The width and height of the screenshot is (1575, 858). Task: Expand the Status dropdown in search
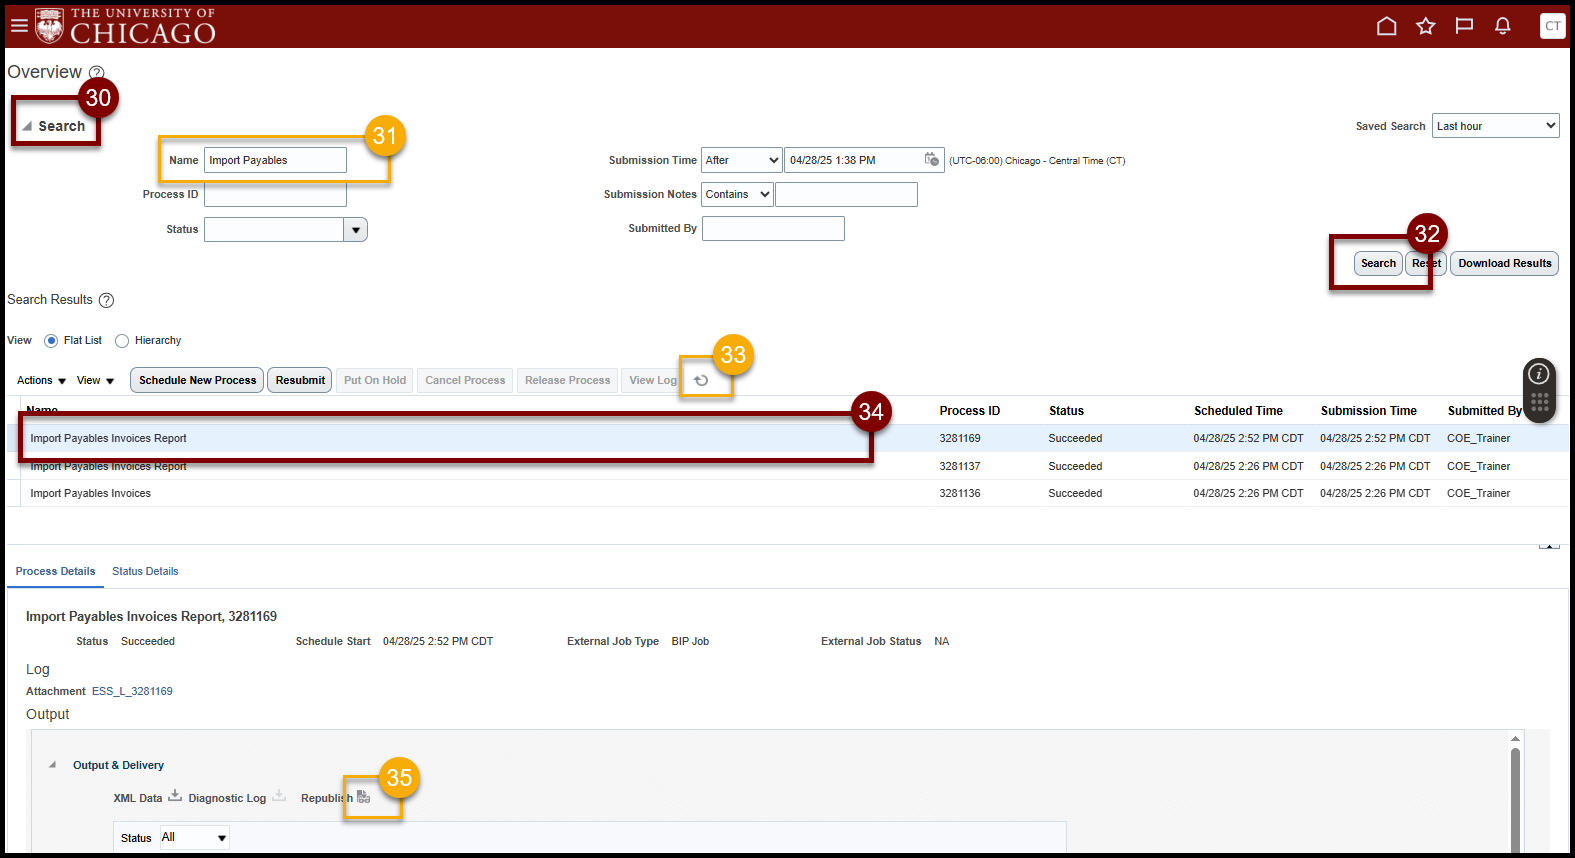point(355,230)
